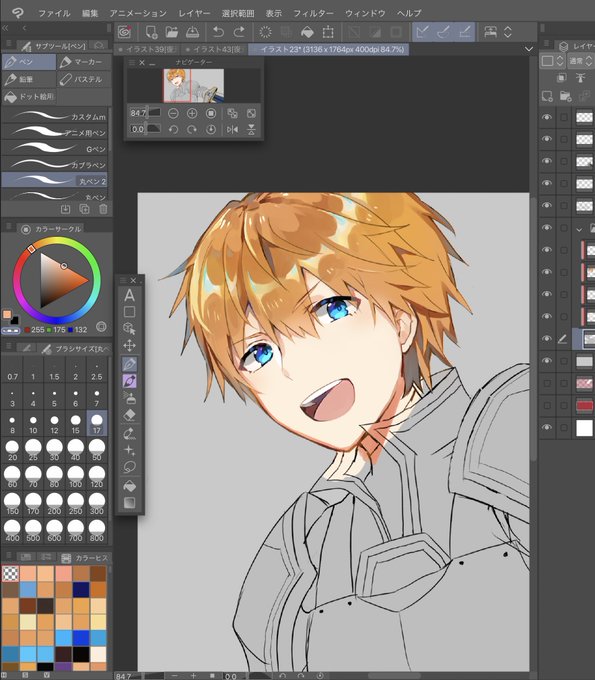Select the アニメ用ペン brush preset
The width and height of the screenshot is (595, 680).
[54, 133]
